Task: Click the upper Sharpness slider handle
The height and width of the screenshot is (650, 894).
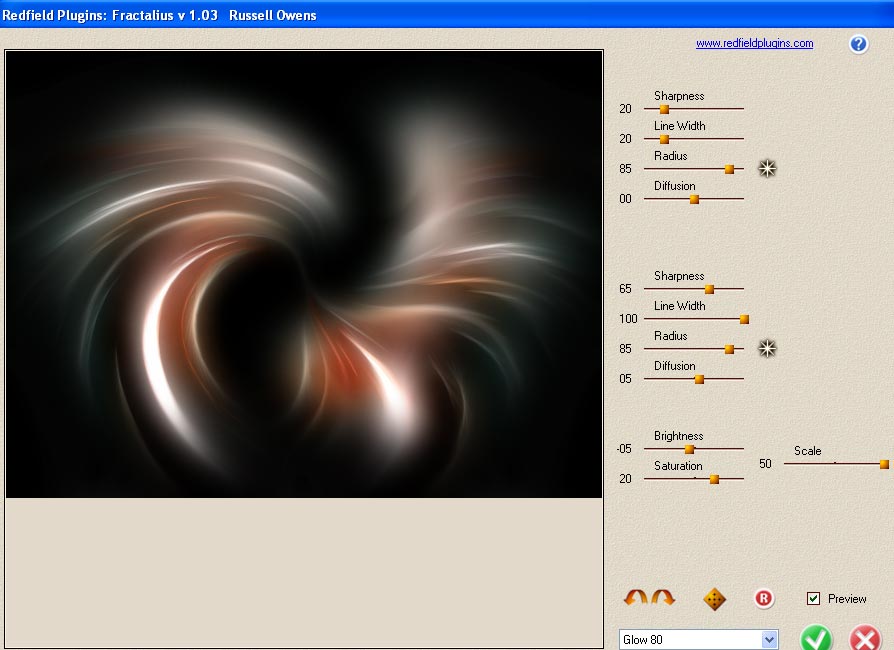Action: 664,109
